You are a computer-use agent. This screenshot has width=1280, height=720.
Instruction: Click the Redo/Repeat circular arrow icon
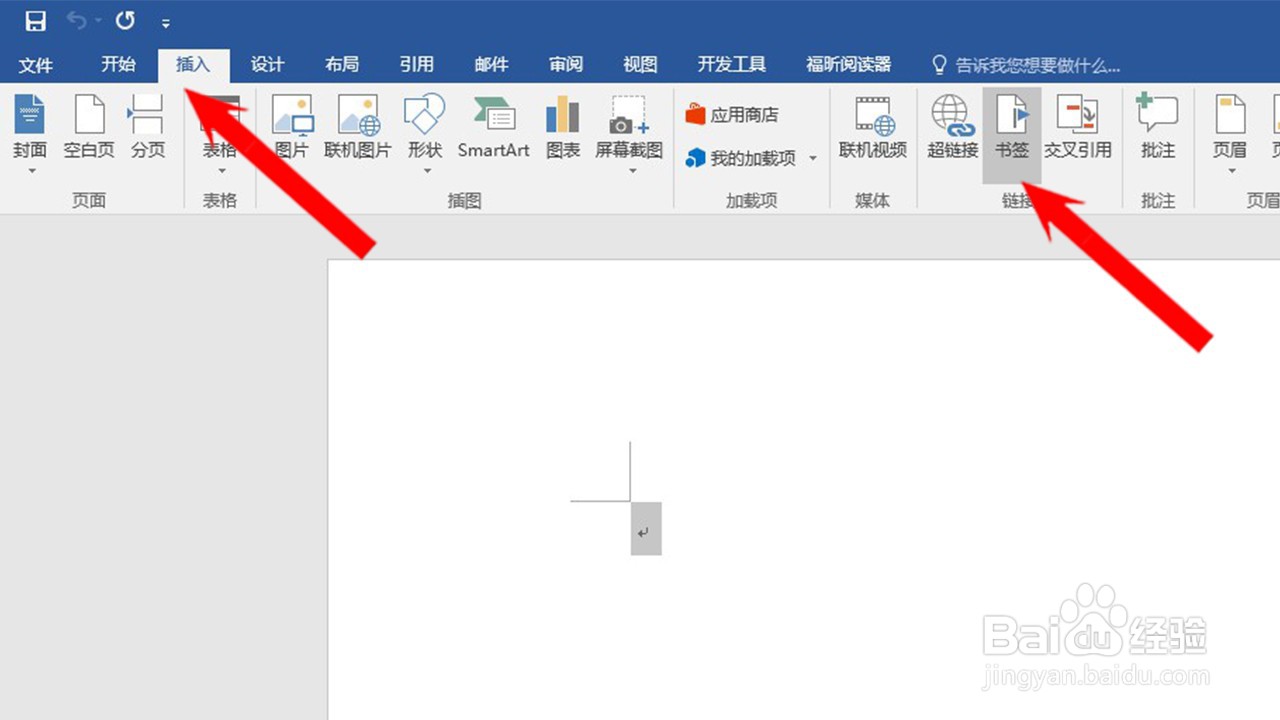point(125,21)
